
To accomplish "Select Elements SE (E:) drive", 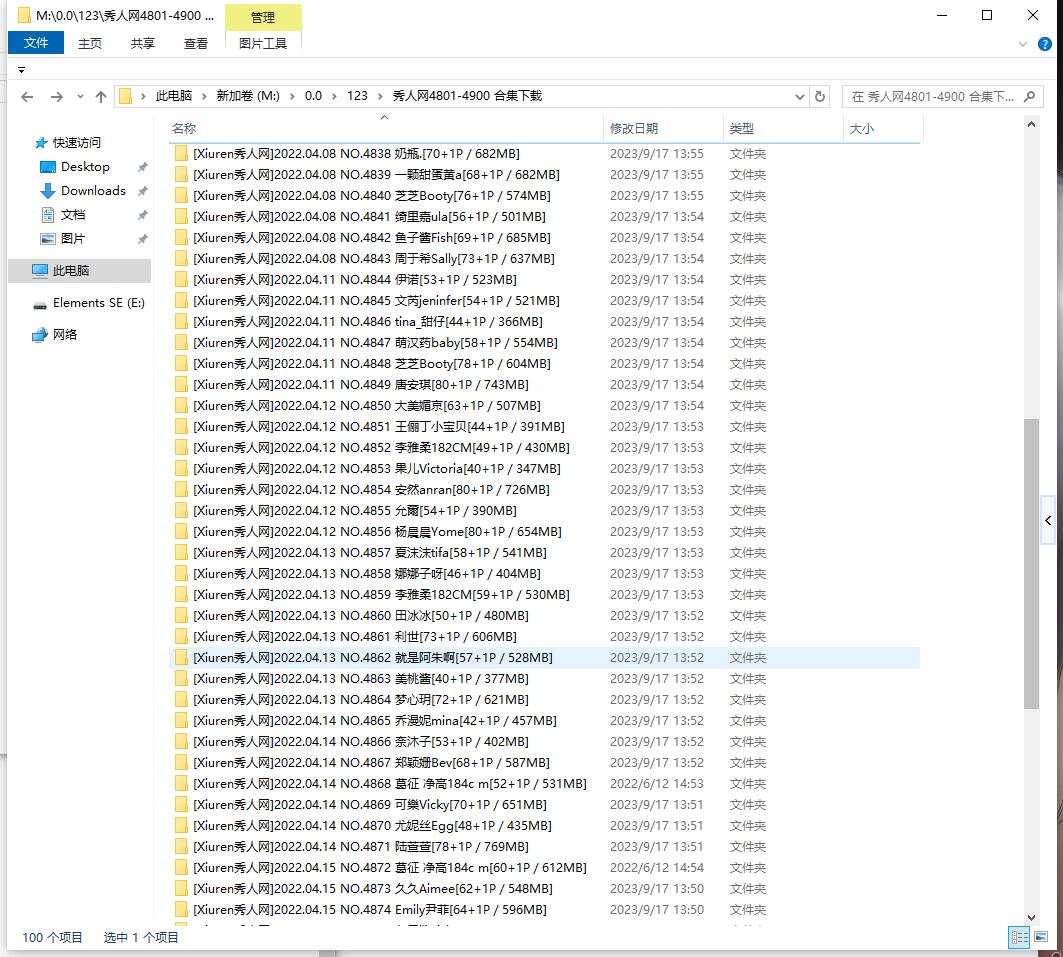I will pyautogui.click(x=98, y=302).
